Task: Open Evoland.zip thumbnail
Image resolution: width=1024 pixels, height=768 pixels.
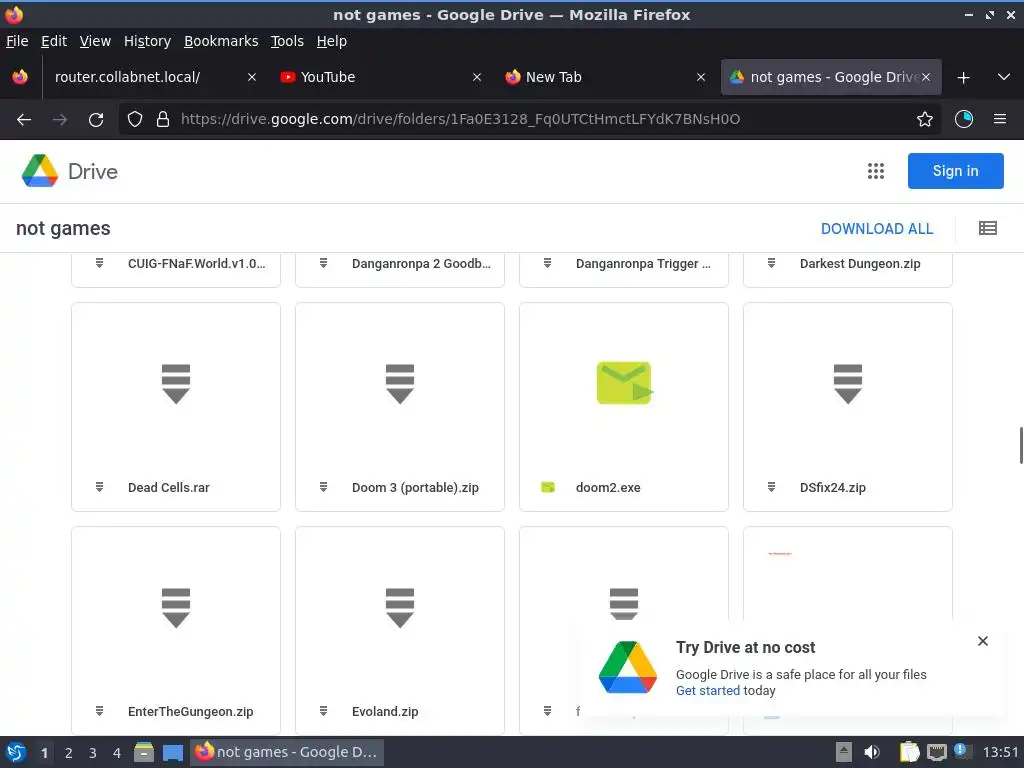Action: [400, 608]
